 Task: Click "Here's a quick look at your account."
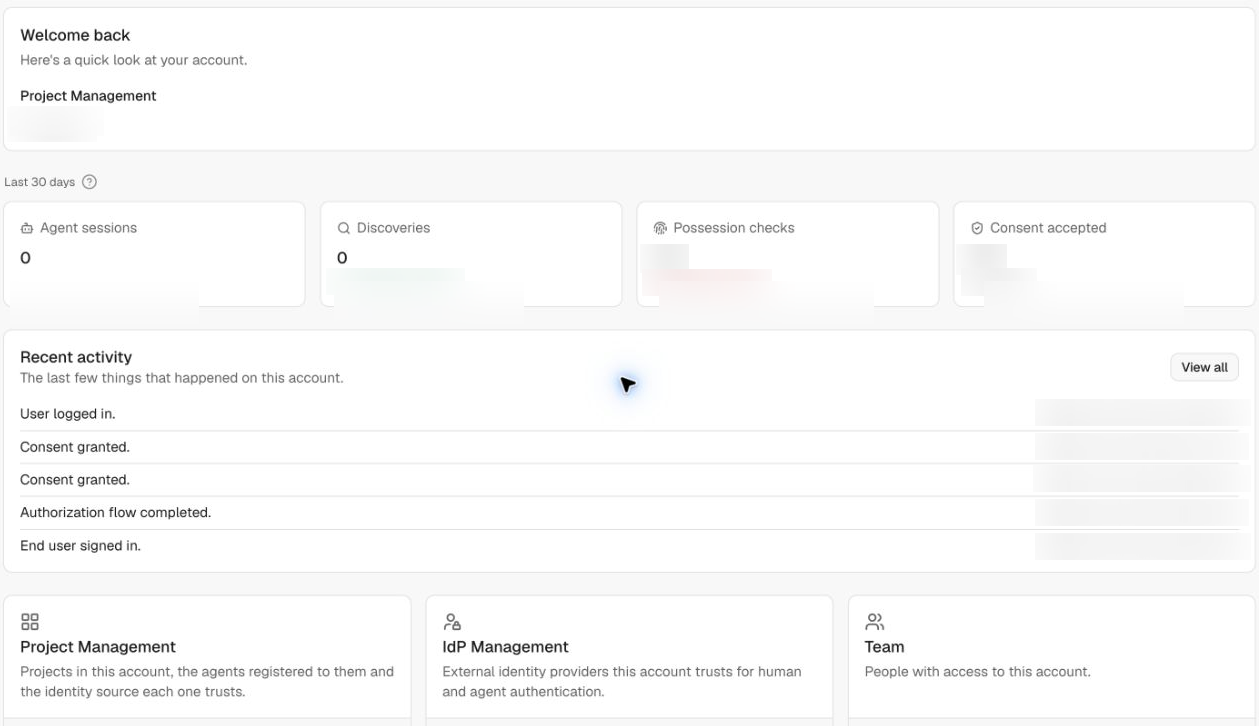tap(133, 60)
